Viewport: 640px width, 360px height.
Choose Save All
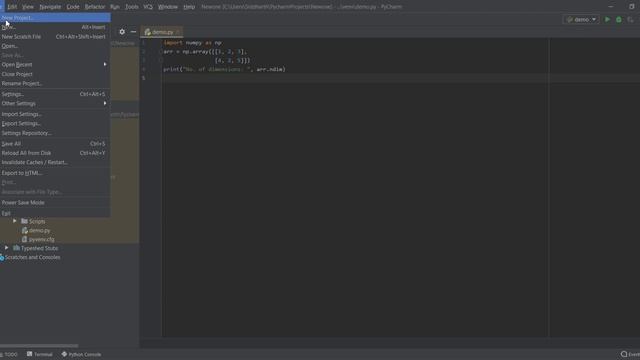tap(55, 144)
